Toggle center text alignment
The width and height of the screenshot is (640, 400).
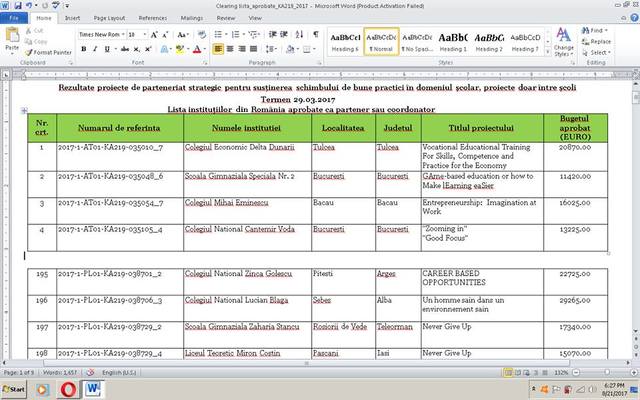[230, 49]
